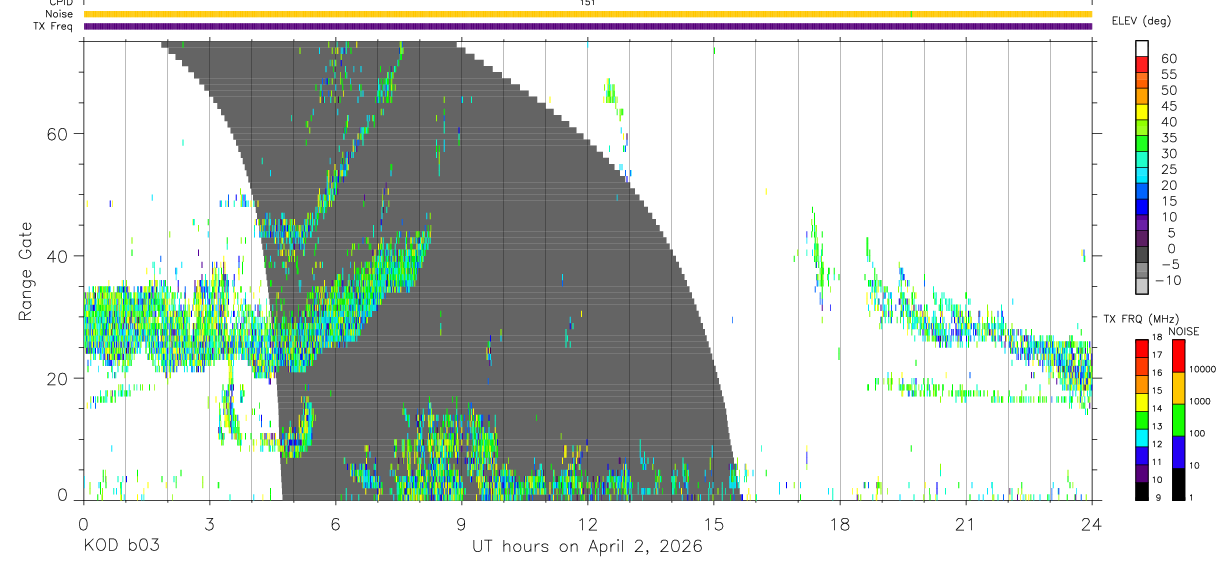The image size is (1228, 567).
Task: Click the x-axis tick label '15'
Action: (713, 524)
